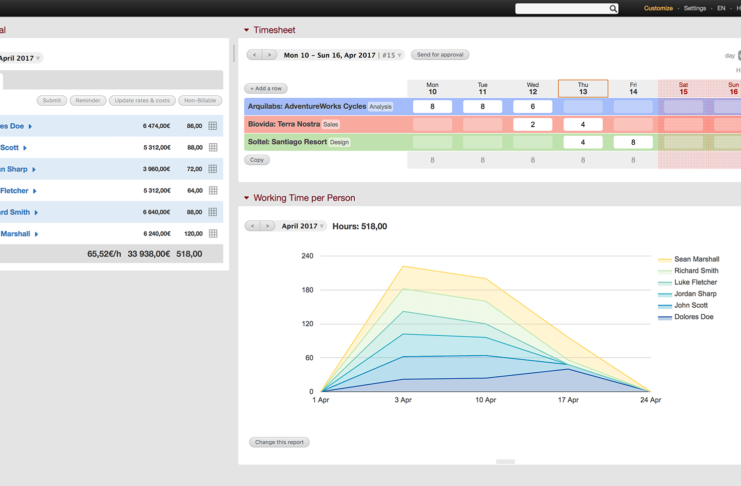Open the grid icon in the Sharp row
Viewport: 741px width, 486px height.
point(212,169)
